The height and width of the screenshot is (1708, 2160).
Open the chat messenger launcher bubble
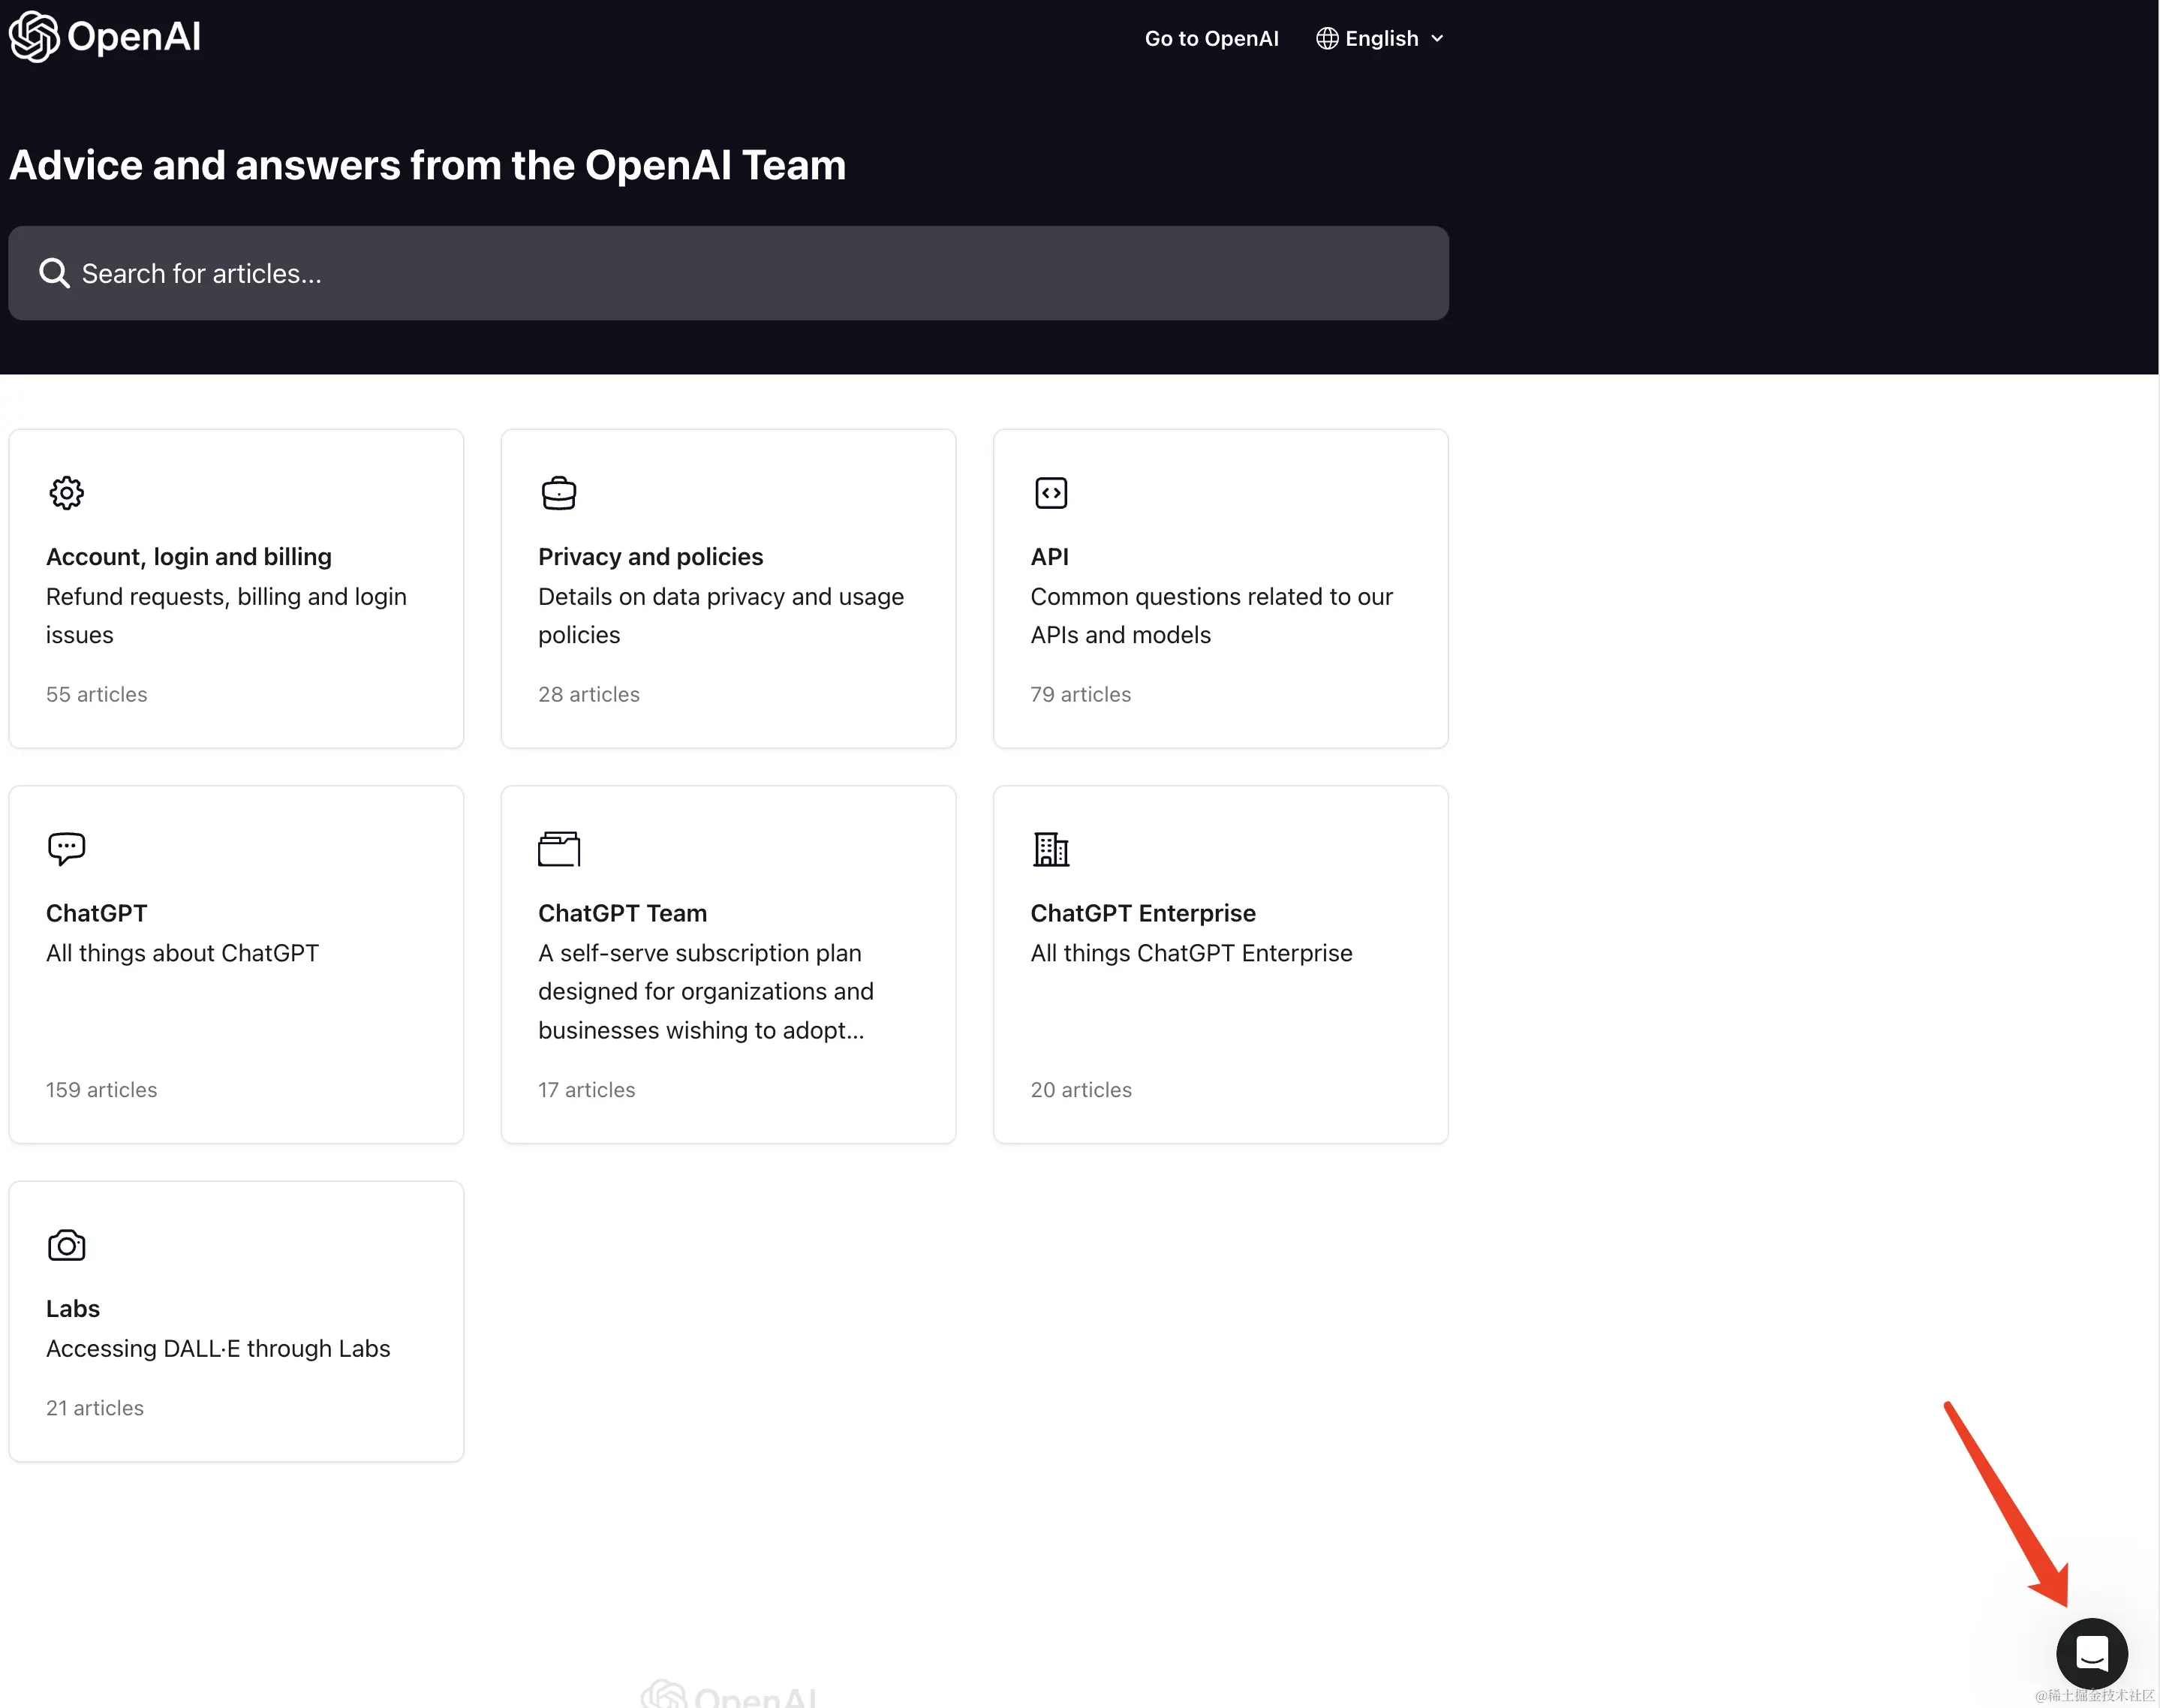2091,1653
